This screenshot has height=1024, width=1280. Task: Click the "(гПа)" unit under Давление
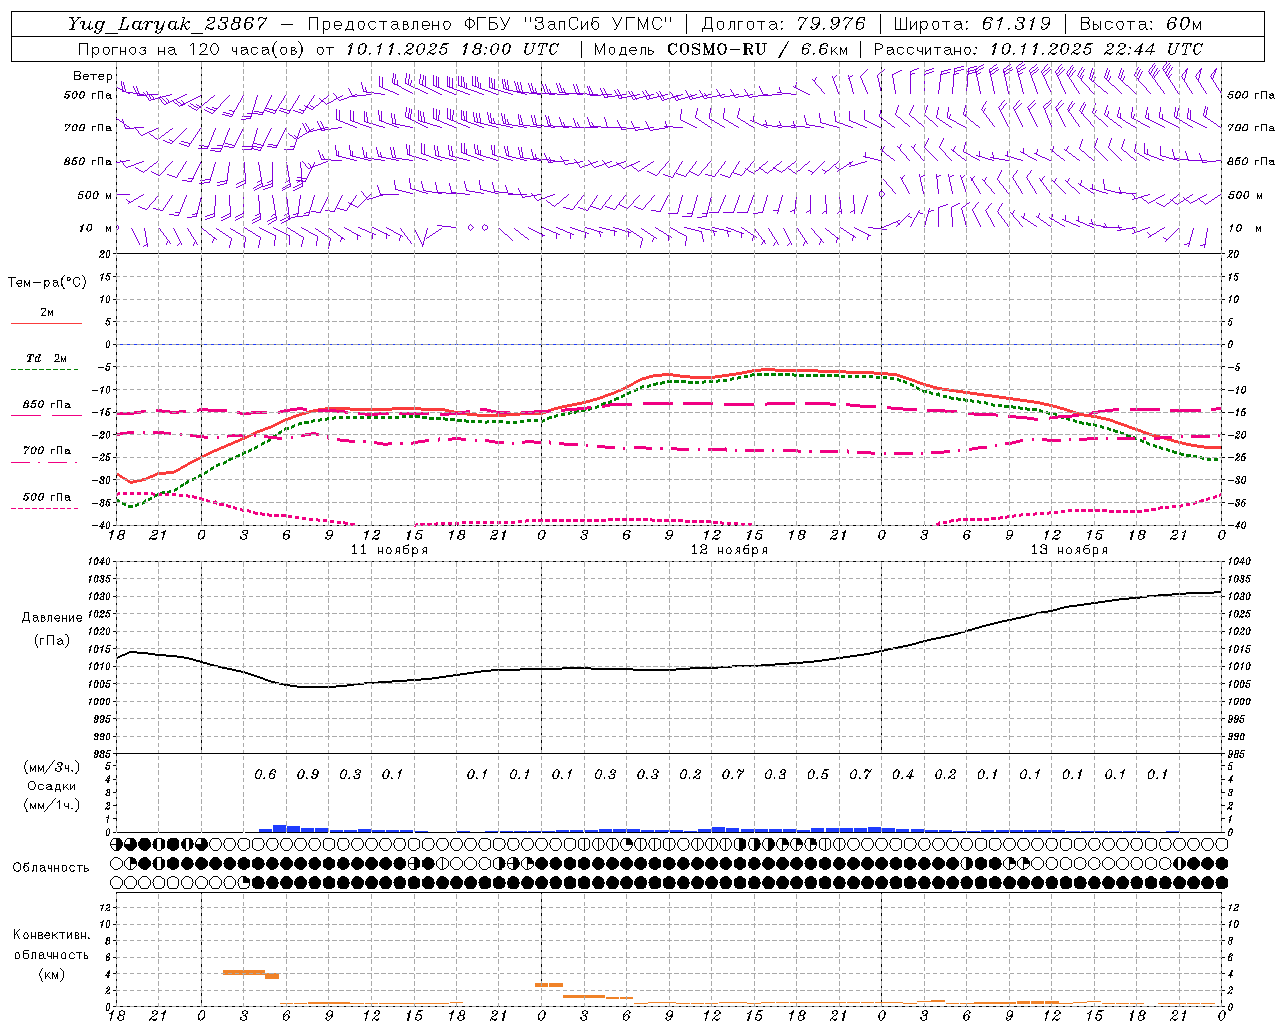52,641
